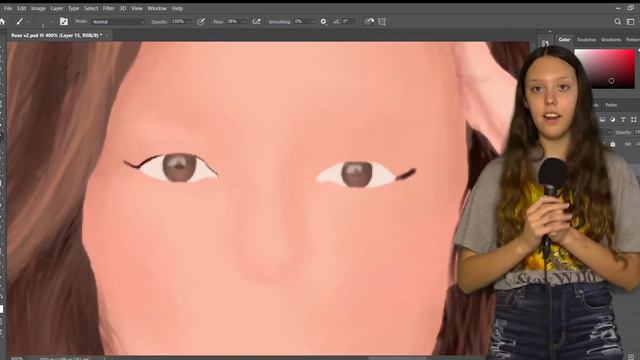
Task: Open the View menu
Action: pyautogui.click(x=137, y=8)
